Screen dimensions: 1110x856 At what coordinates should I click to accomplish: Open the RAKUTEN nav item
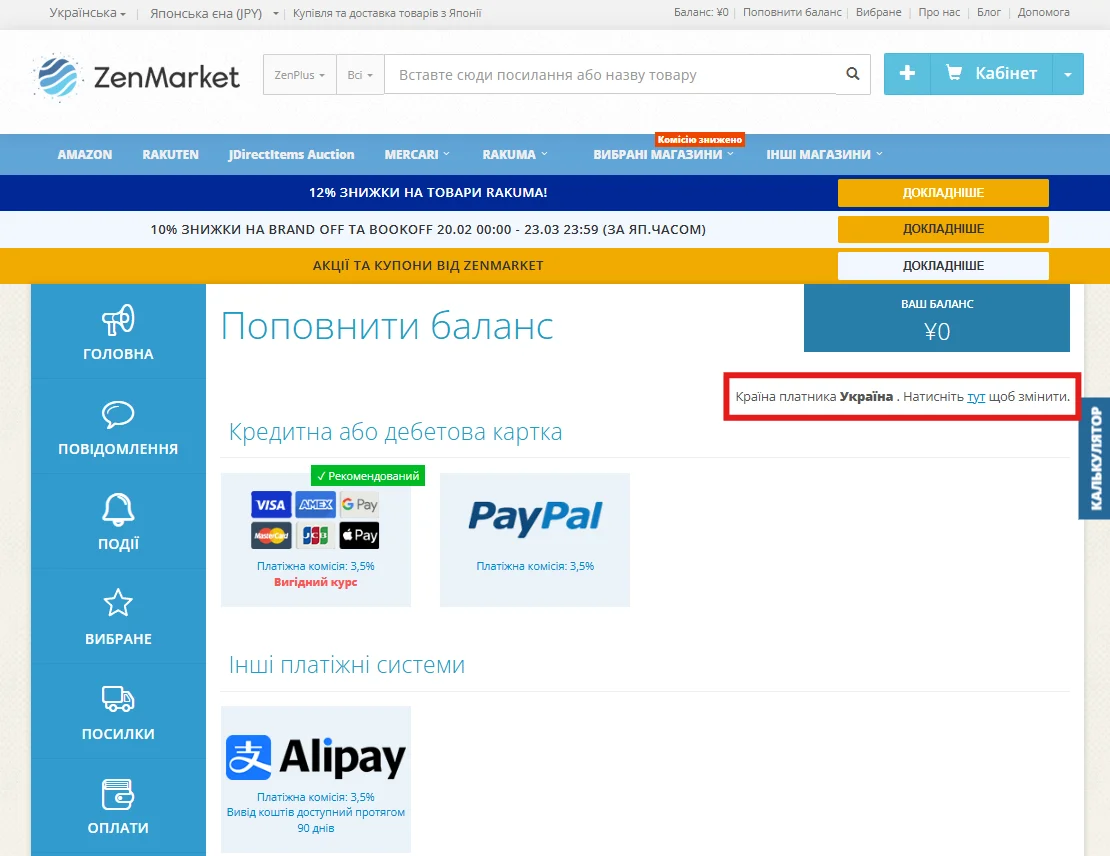(171, 154)
